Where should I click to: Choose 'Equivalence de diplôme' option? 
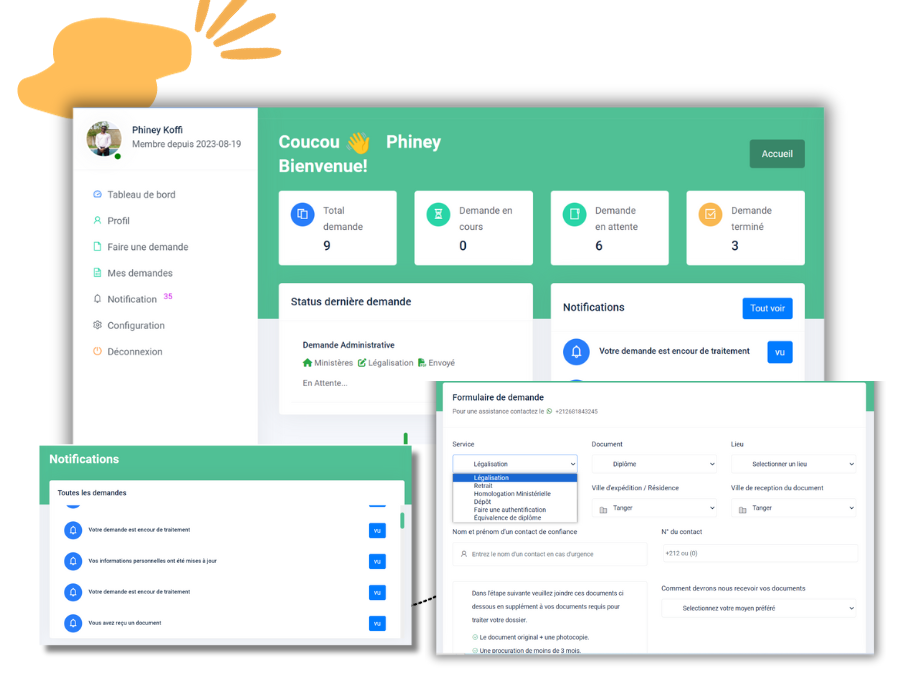(x=507, y=518)
